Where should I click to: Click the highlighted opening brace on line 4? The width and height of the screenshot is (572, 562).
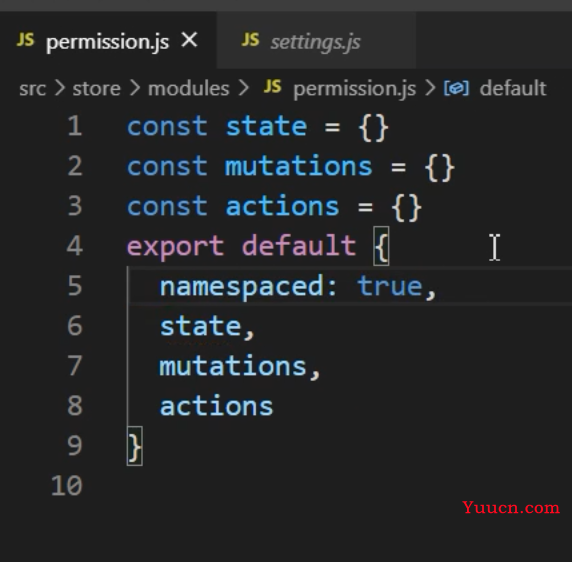[x=382, y=246]
